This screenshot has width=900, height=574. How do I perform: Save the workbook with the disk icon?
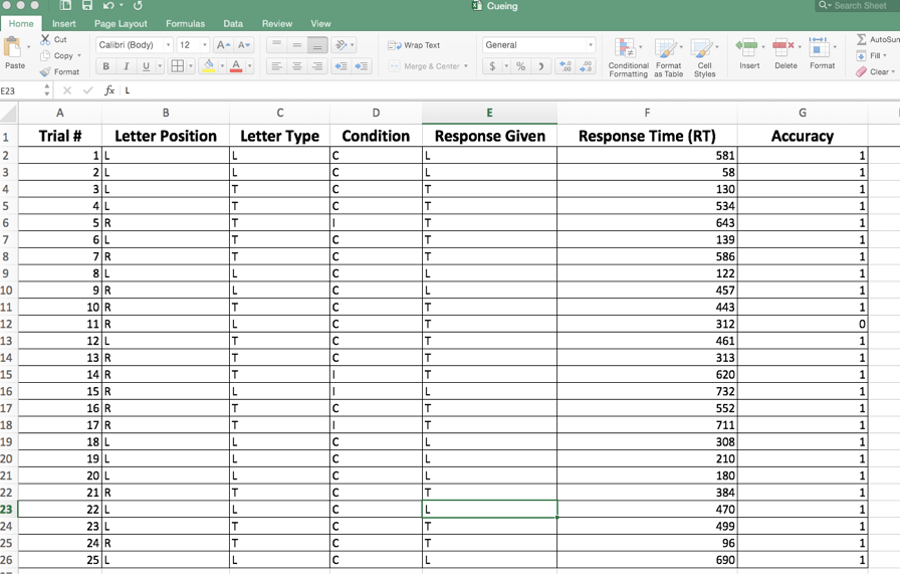[87, 6]
